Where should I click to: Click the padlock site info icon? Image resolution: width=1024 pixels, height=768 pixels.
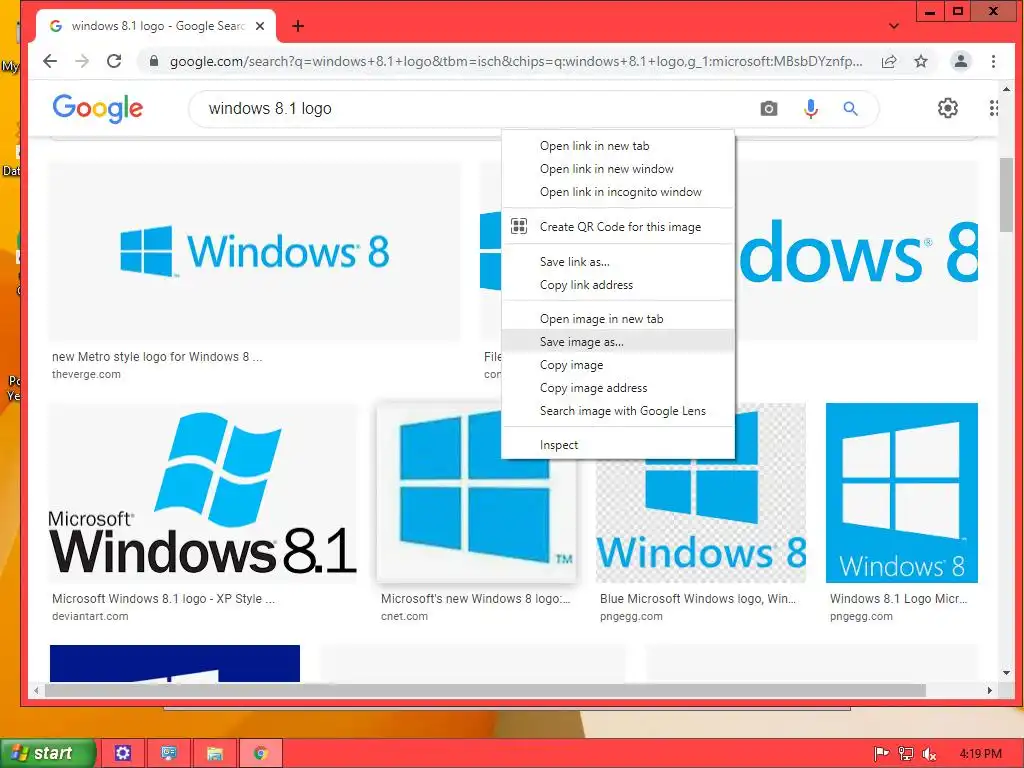154,61
